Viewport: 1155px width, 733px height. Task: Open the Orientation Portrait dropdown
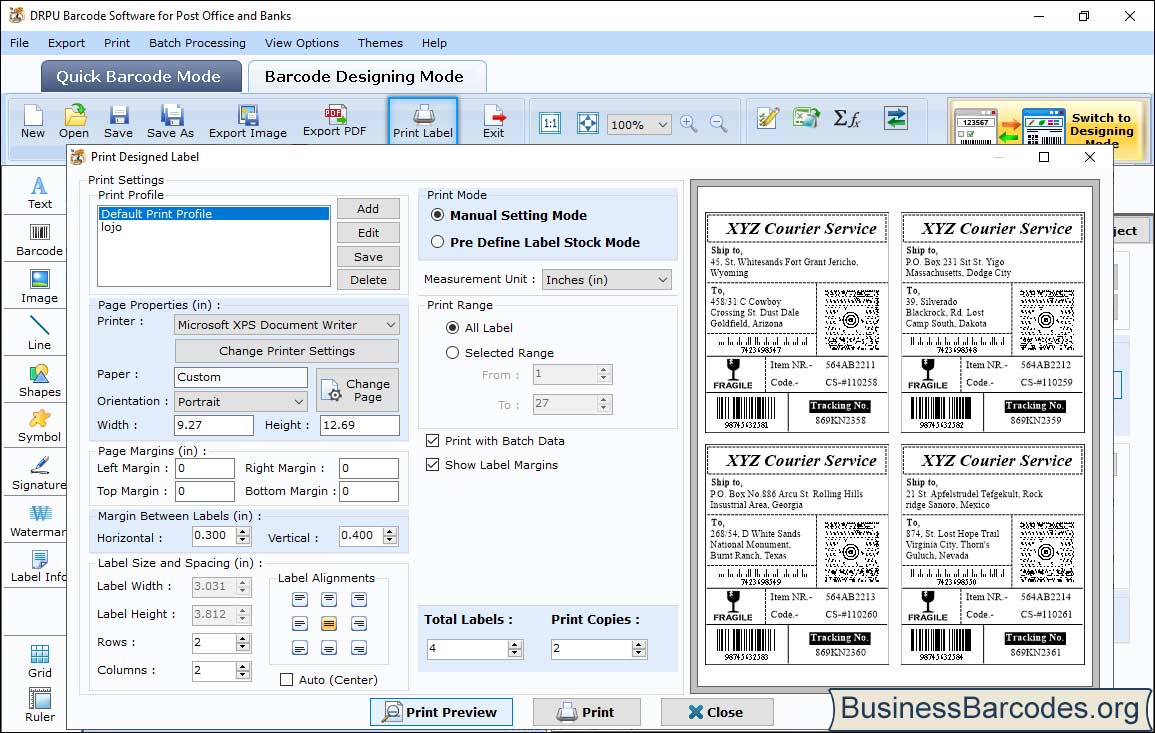tap(241, 401)
